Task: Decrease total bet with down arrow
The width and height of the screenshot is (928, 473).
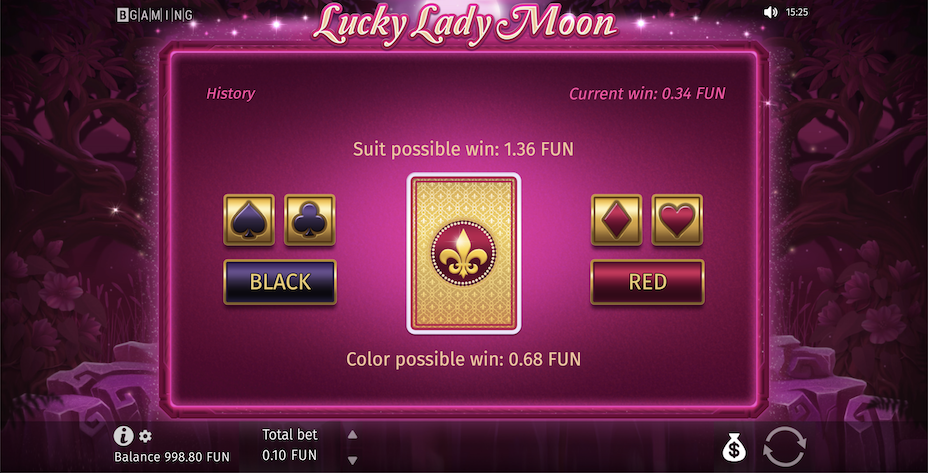Action: [352, 460]
